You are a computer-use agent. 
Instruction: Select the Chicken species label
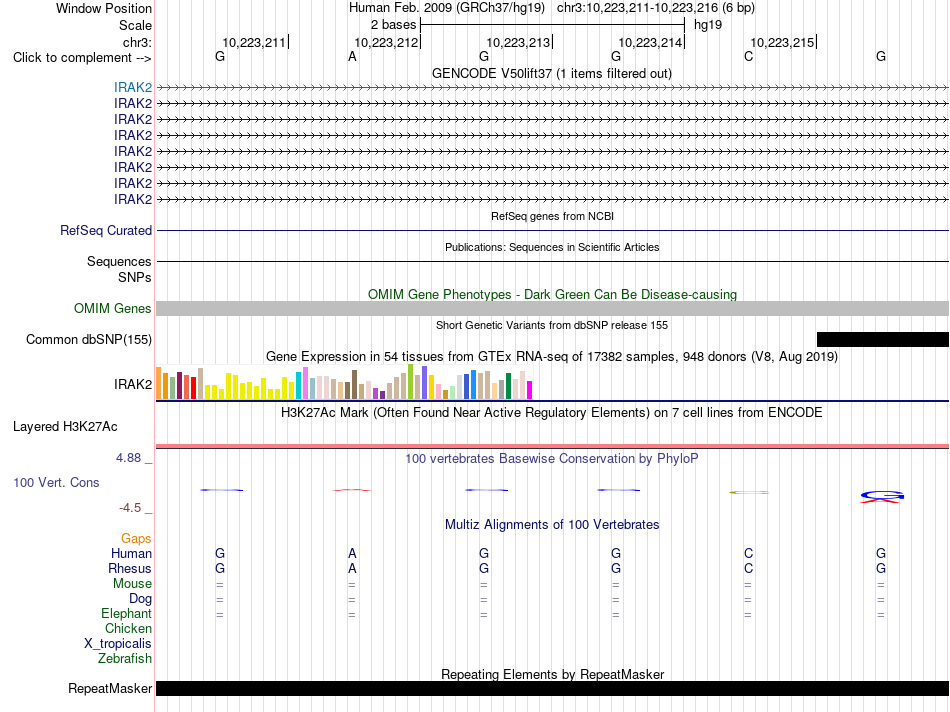click(x=128, y=628)
